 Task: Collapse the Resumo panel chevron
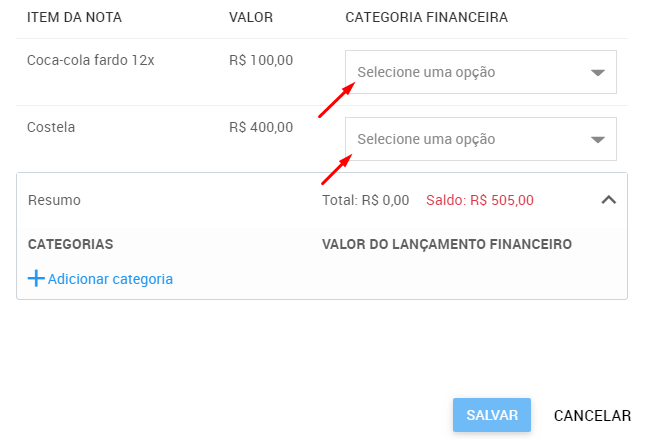(608, 200)
